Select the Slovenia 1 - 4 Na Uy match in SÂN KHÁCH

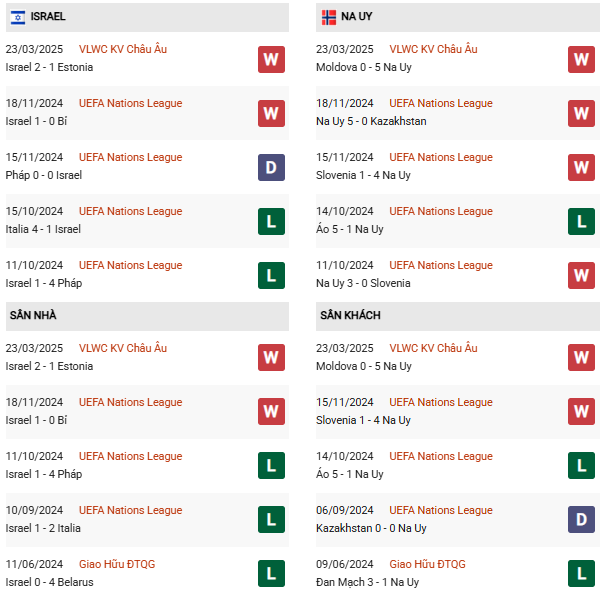coord(458,412)
